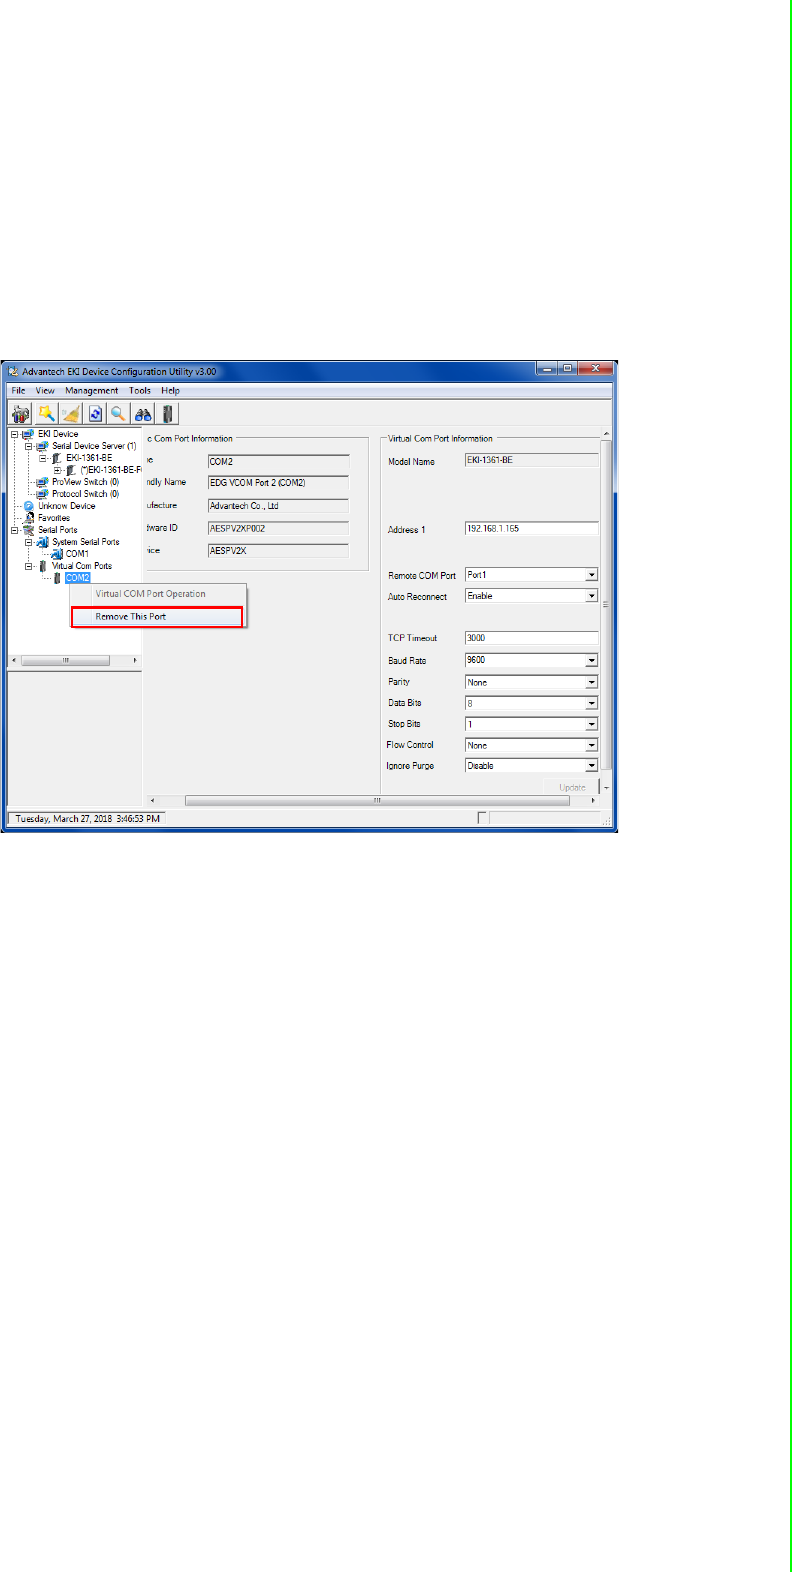The width and height of the screenshot is (792, 1572).
Task: Select the Unknow Device node icon
Action: pos(29,506)
